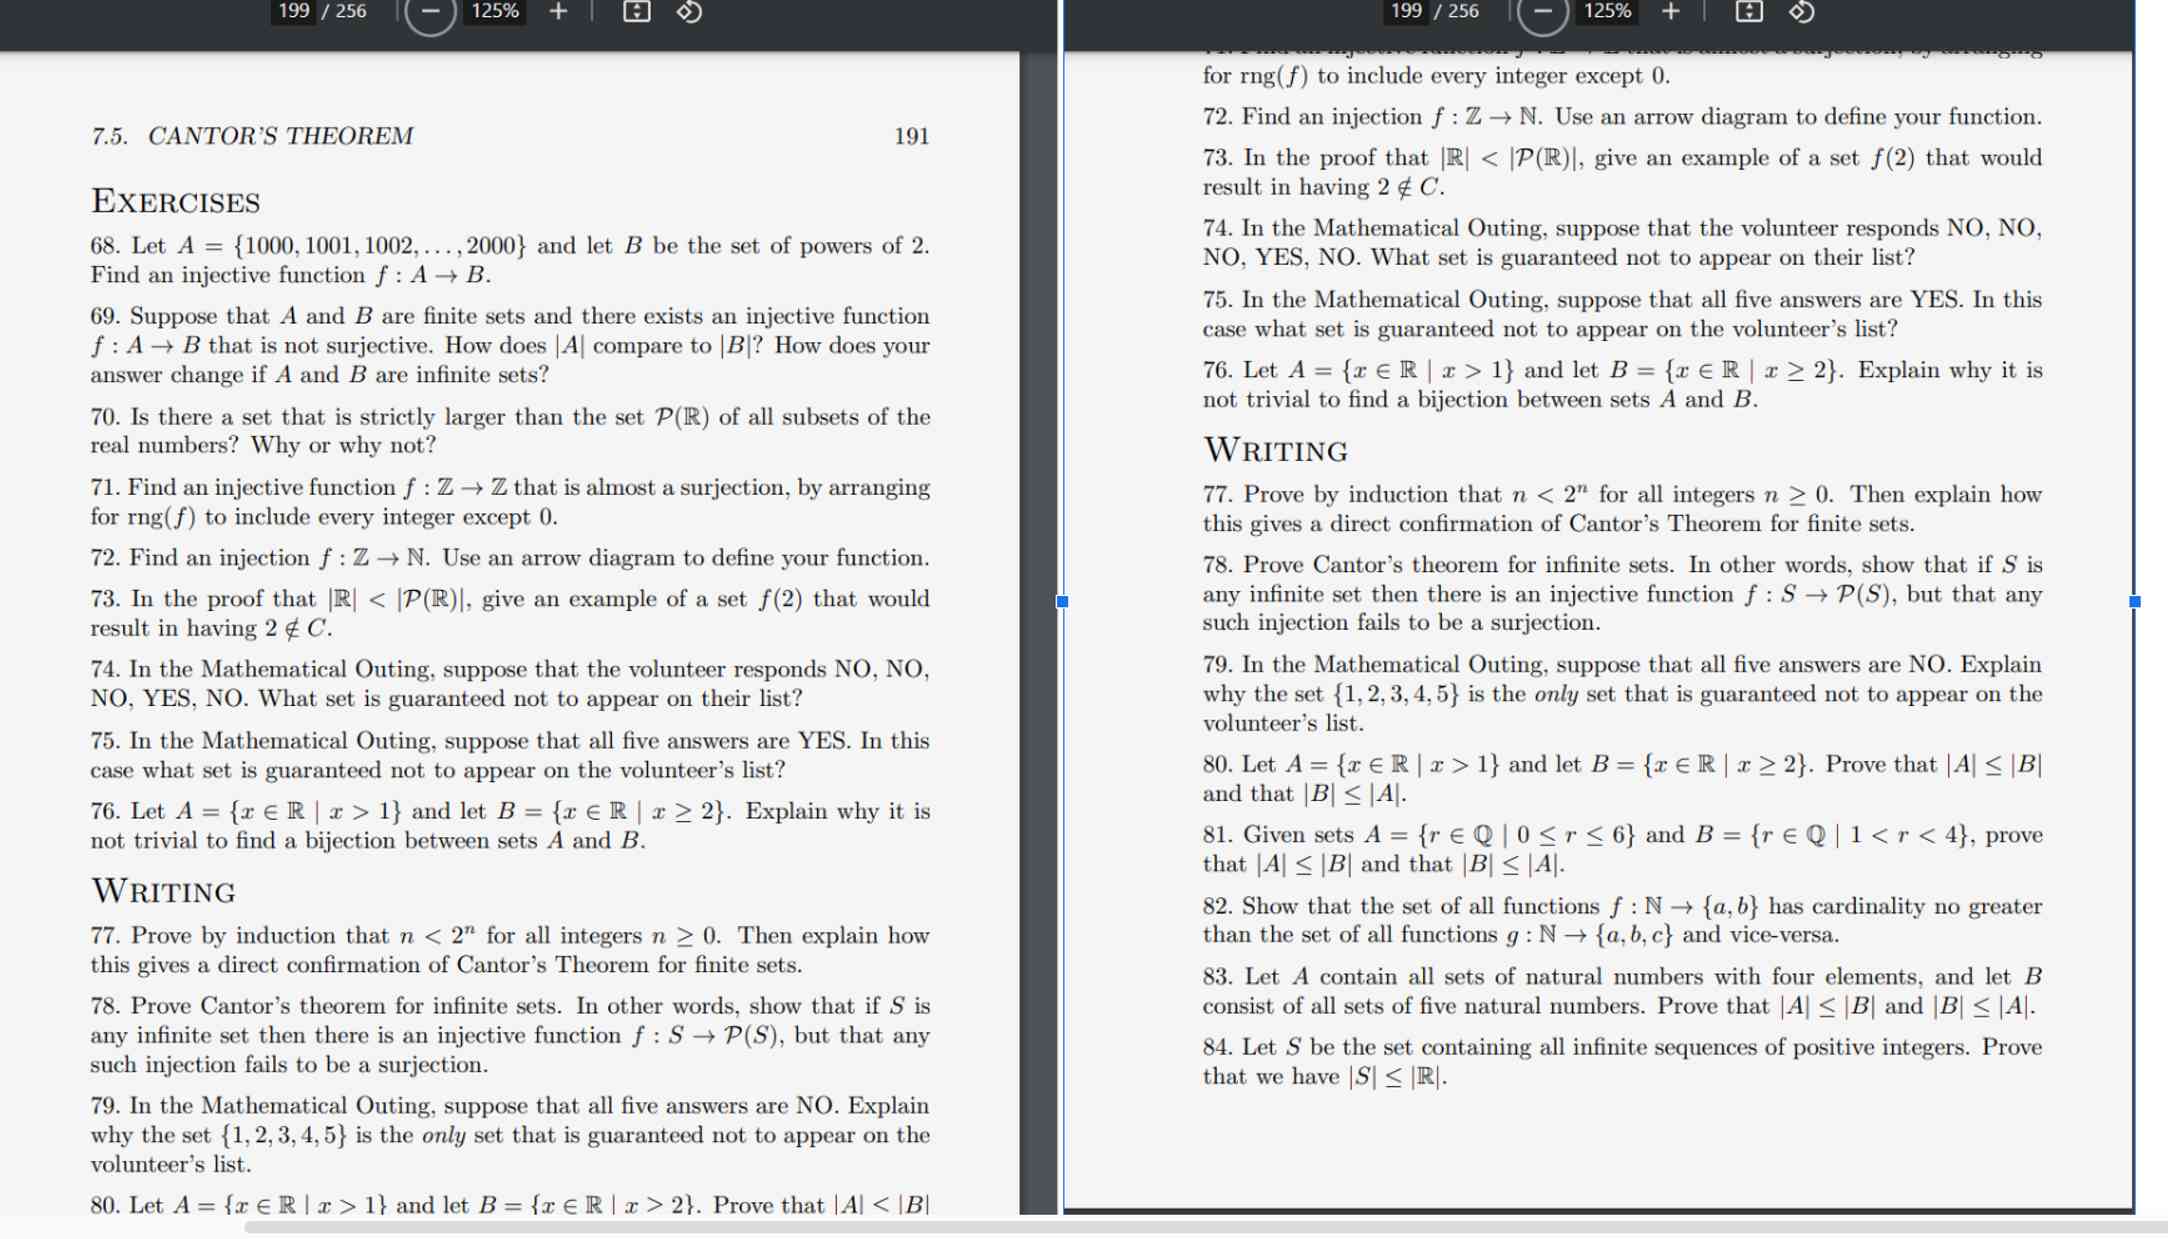This screenshot has width=2168, height=1239.
Task: Click exercise number 68 in left page
Action: [105, 246]
